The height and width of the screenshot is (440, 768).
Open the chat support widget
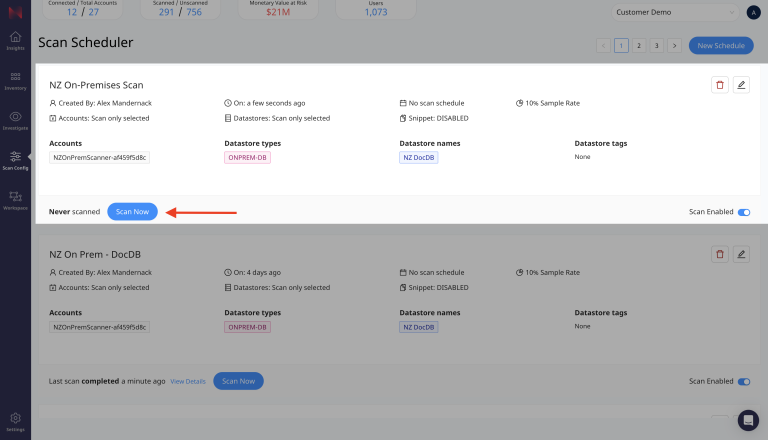tap(747, 420)
